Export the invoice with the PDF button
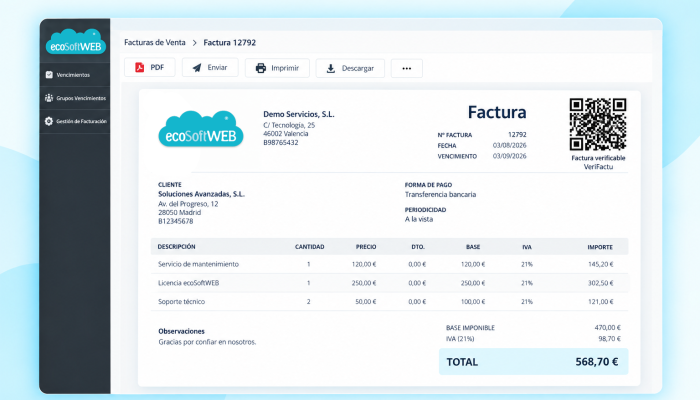Viewport: 700px width, 400px height. coord(150,67)
